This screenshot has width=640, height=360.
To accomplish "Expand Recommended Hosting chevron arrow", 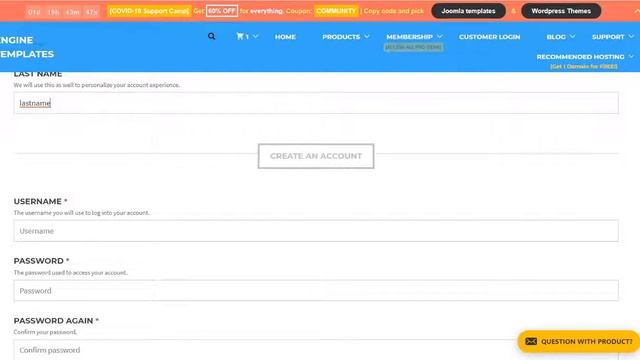I will (631, 57).
